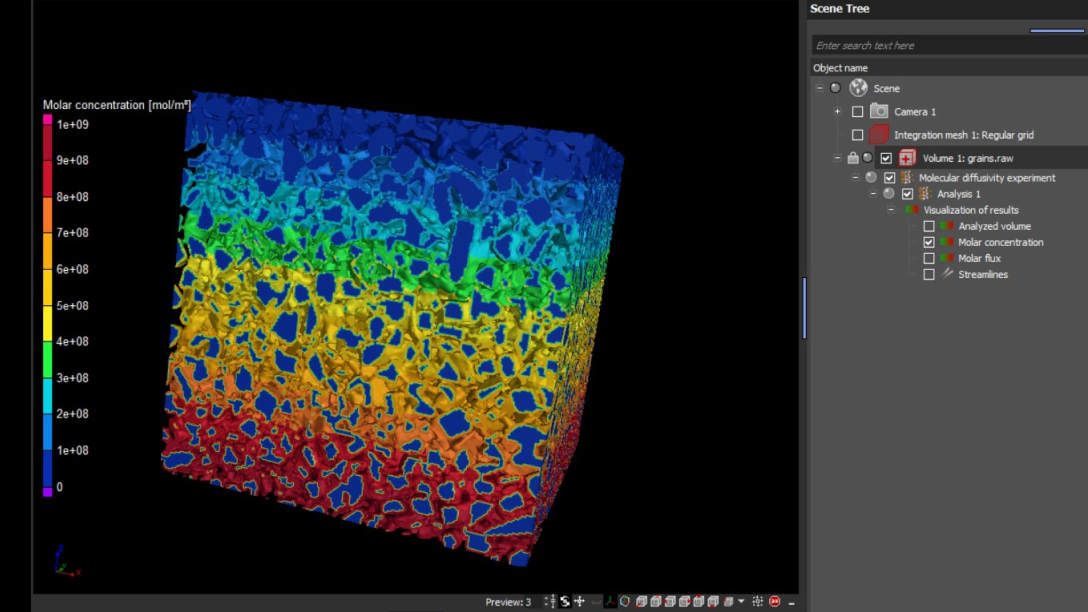The height and width of the screenshot is (612, 1088).
Task: Check the Streamlines visibility checkbox
Action: coord(930,274)
